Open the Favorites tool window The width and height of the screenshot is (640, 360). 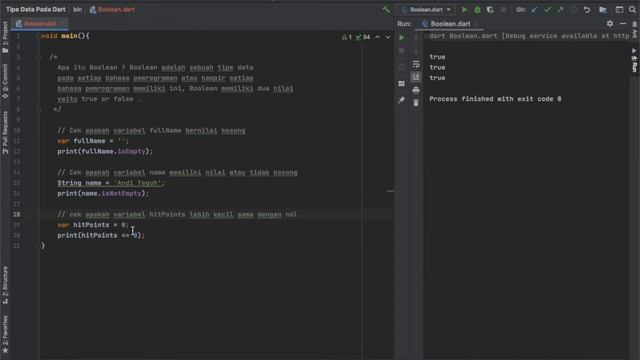pyautogui.click(x=5, y=334)
